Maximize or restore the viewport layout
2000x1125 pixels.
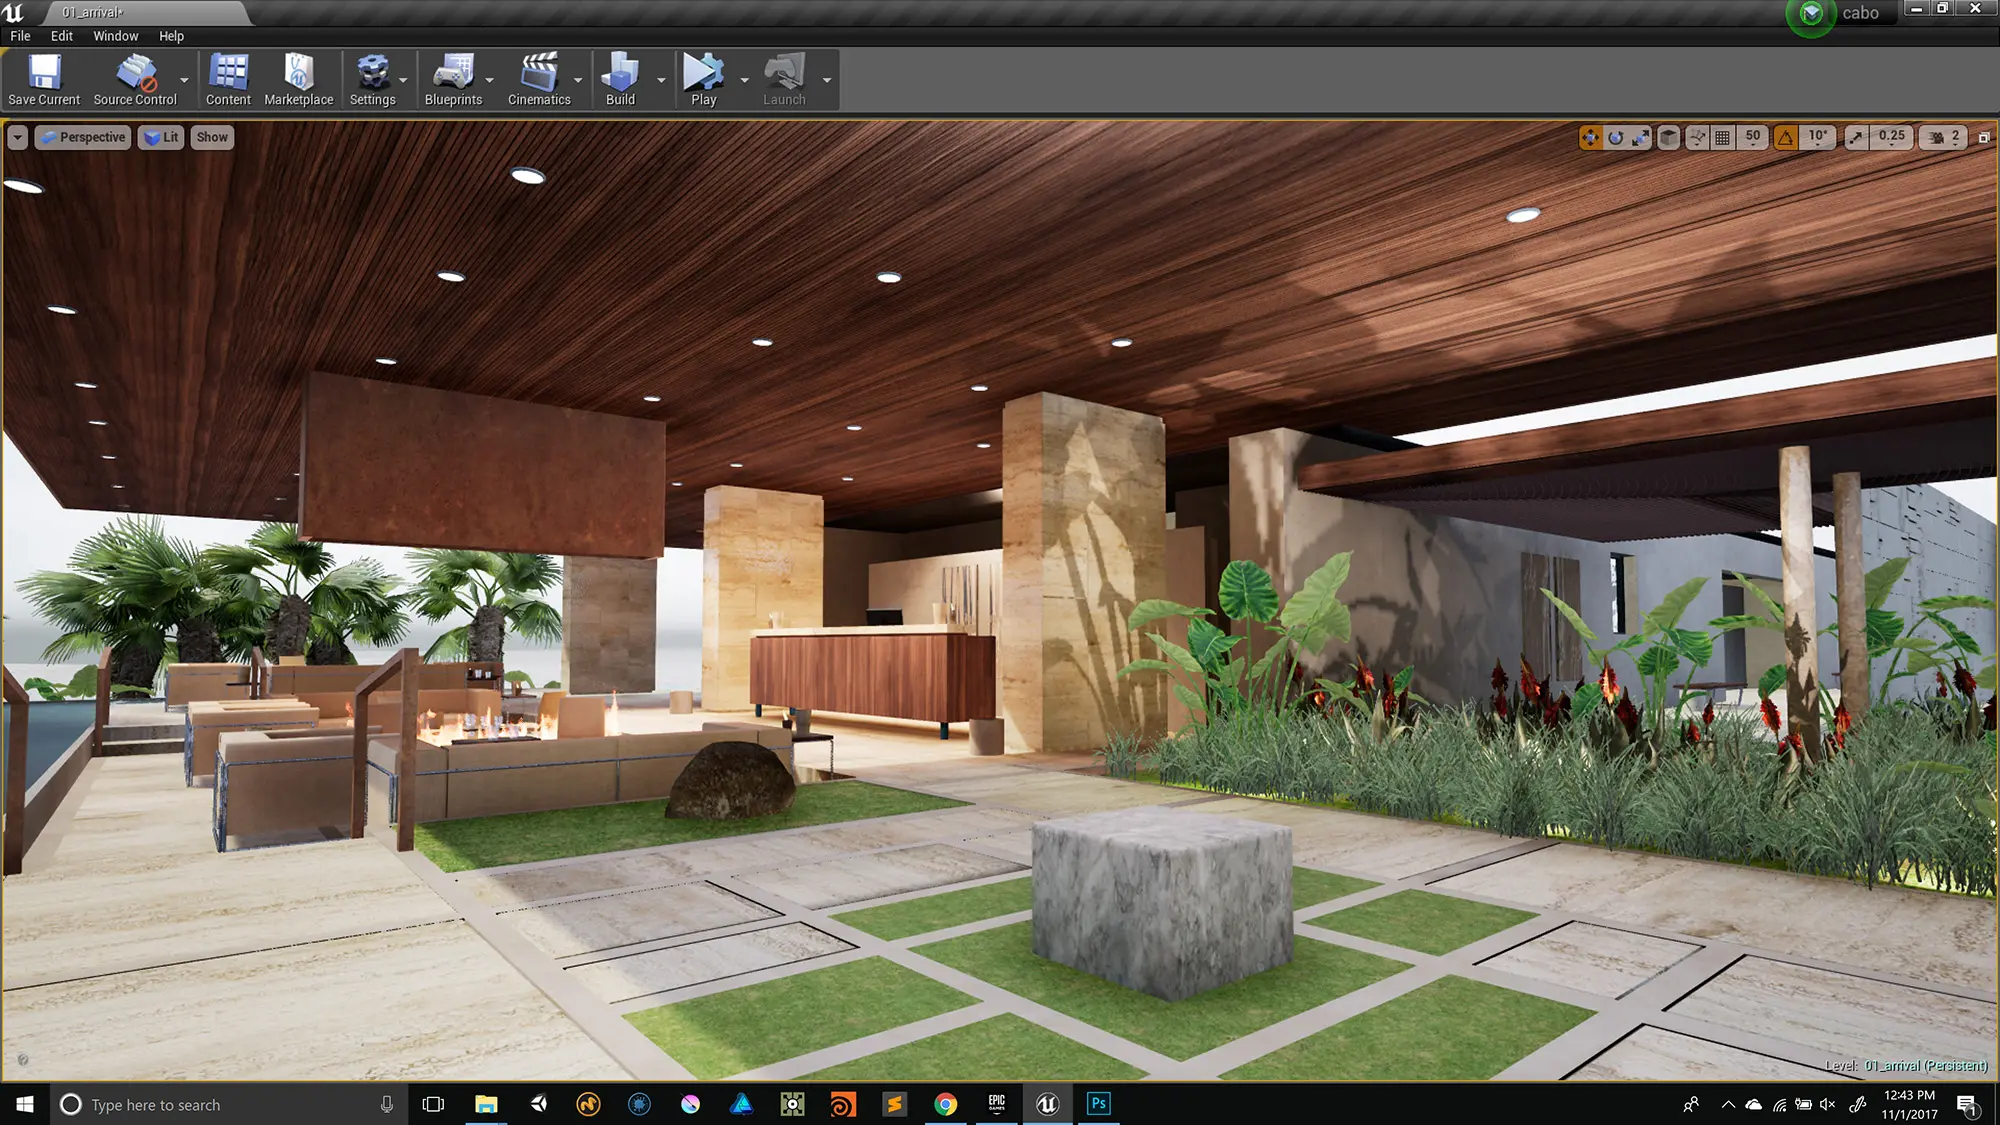pyautogui.click(x=1984, y=138)
